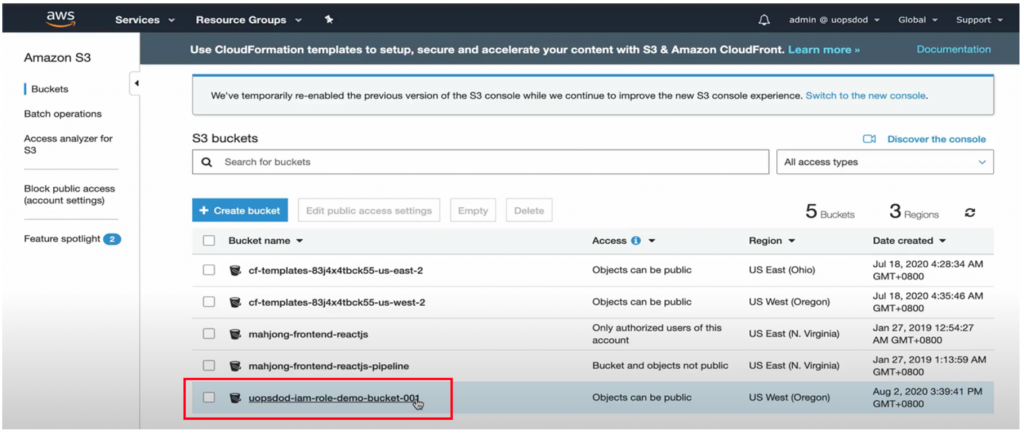
Task: Click bucket icon for cf-templates us-east-2
Action: point(235,270)
